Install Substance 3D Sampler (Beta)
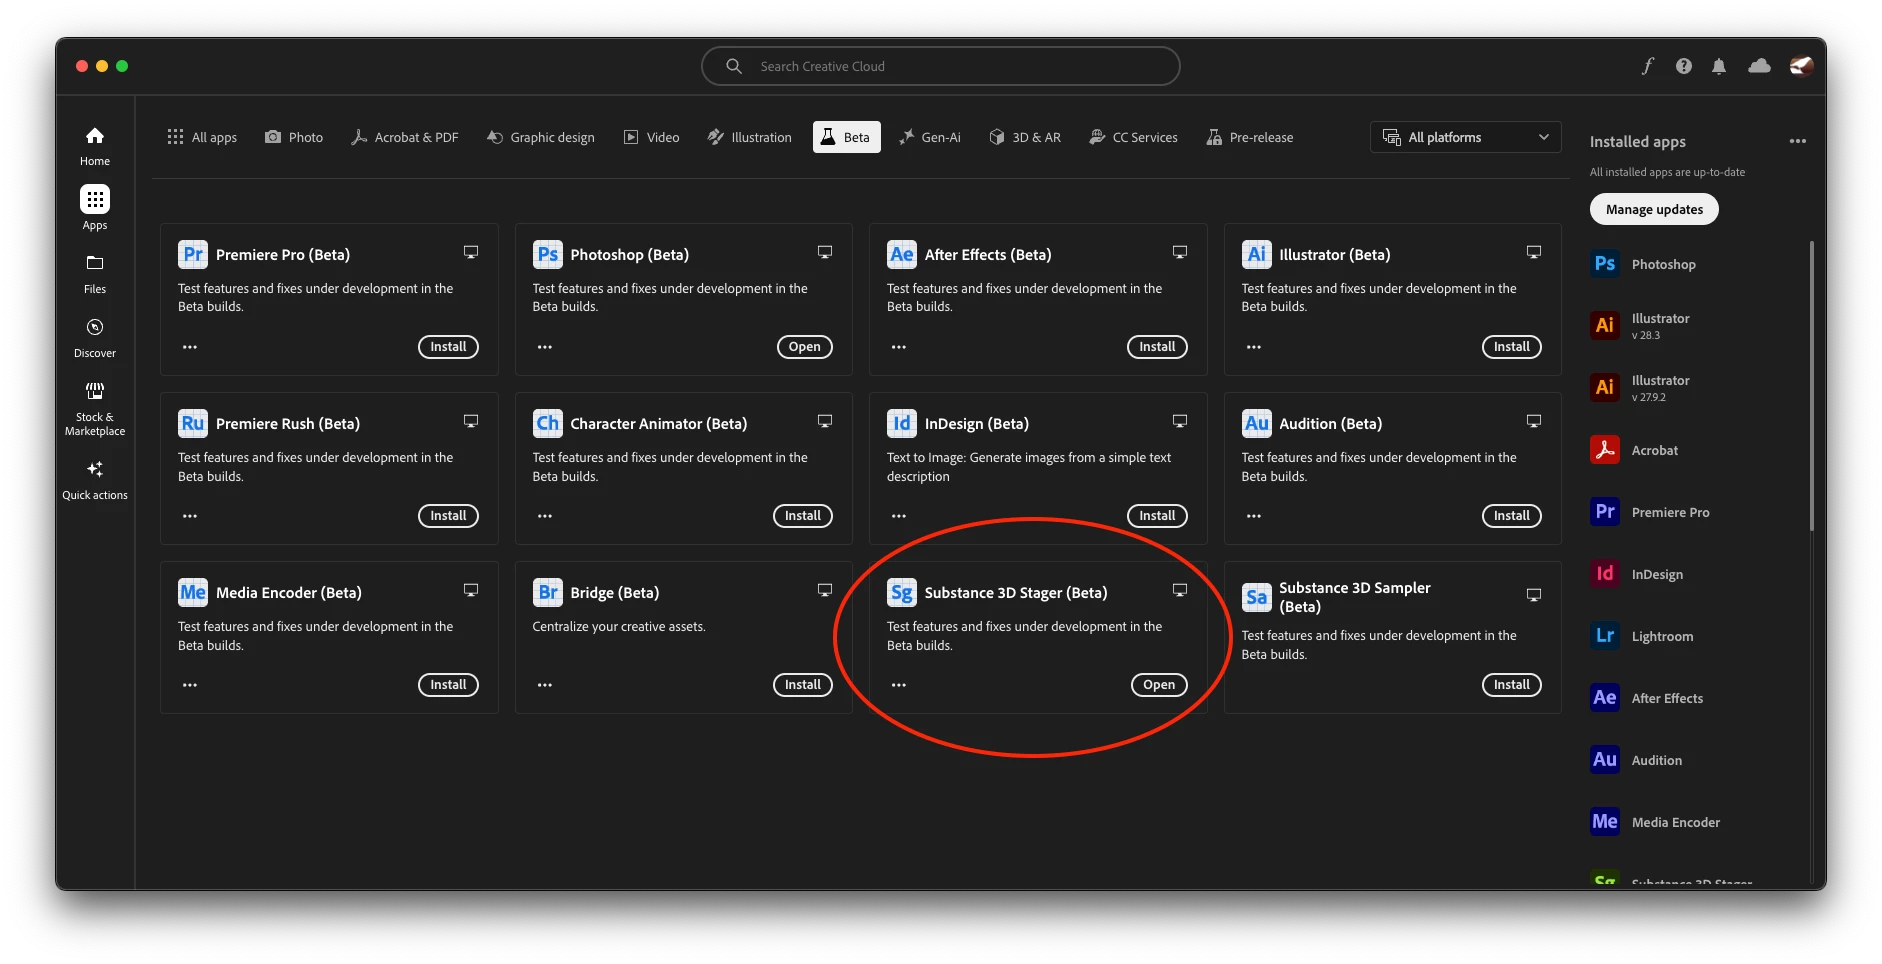The width and height of the screenshot is (1882, 964). pyautogui.click(x=1511, y=685)
